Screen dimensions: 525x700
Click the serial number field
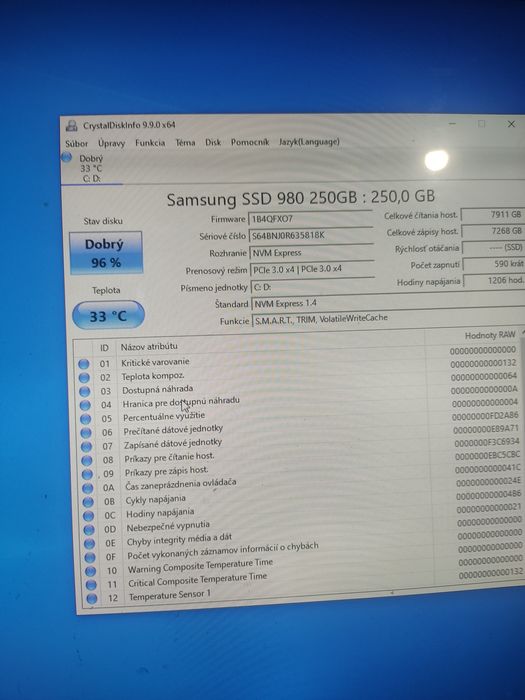311,235
